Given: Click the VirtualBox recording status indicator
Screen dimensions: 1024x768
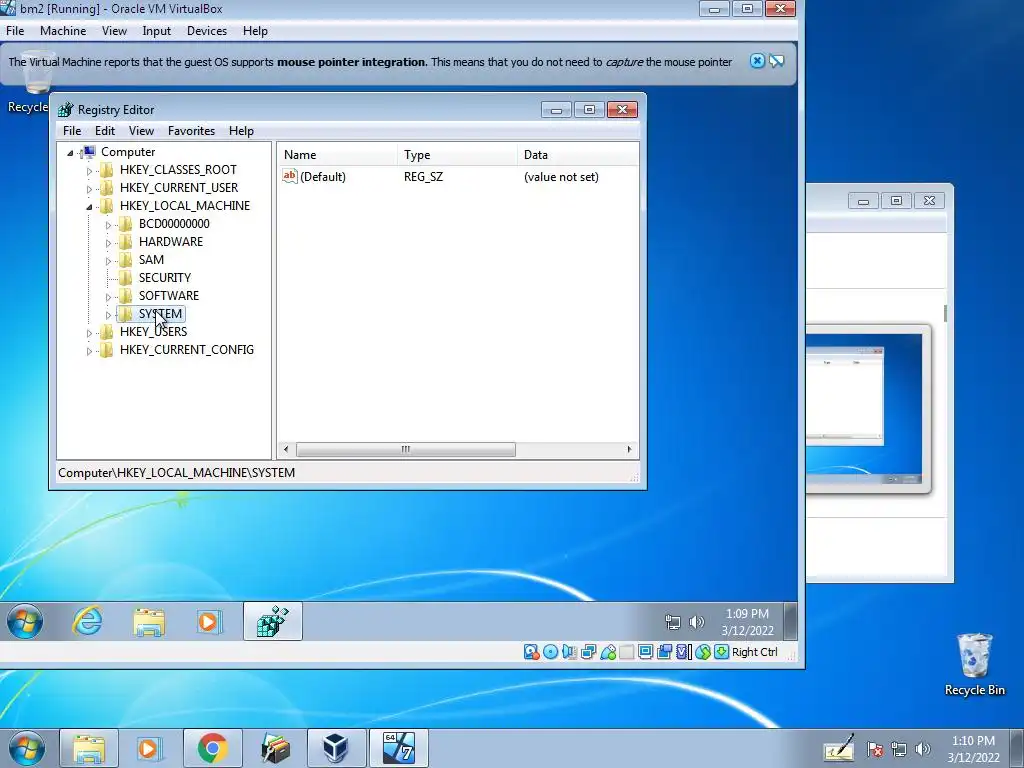Looking at the screenshot, I should pos(665,652).
